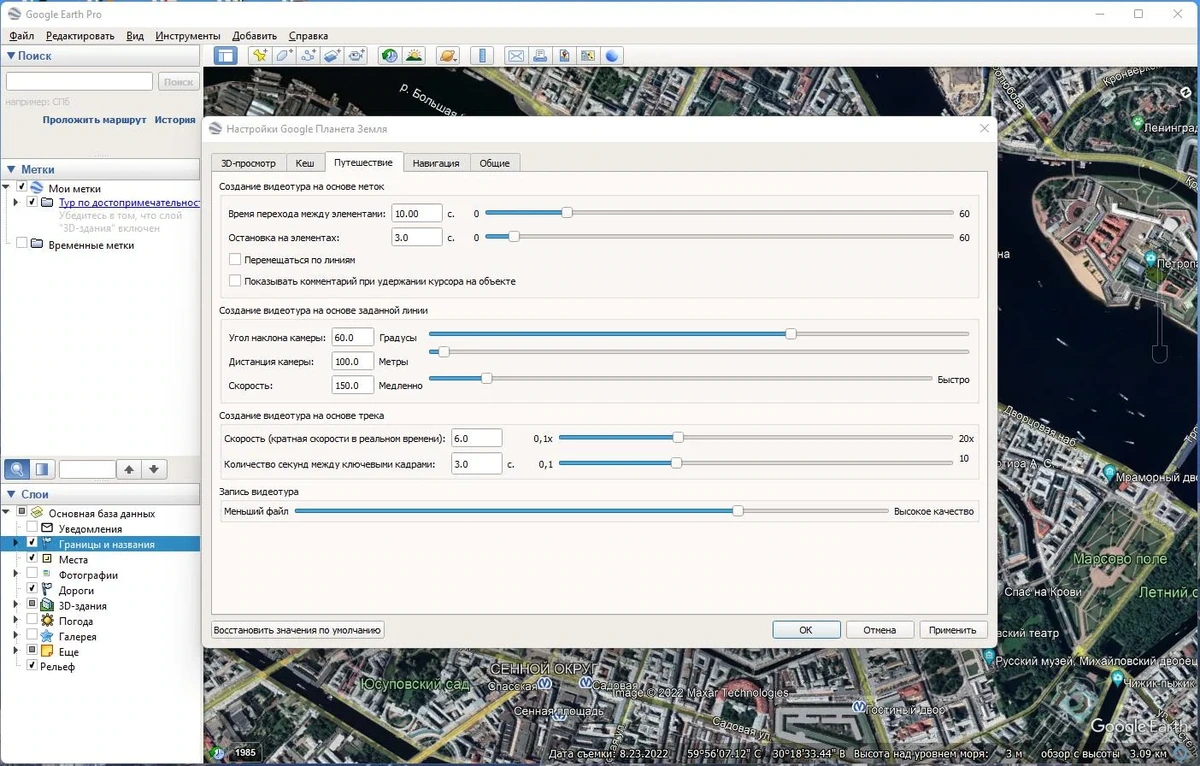The width and height of the screenshot is (1200, 766).
Task: Click the Скорость Медленно-Быстро slider handle
Action: pos(487,378)
